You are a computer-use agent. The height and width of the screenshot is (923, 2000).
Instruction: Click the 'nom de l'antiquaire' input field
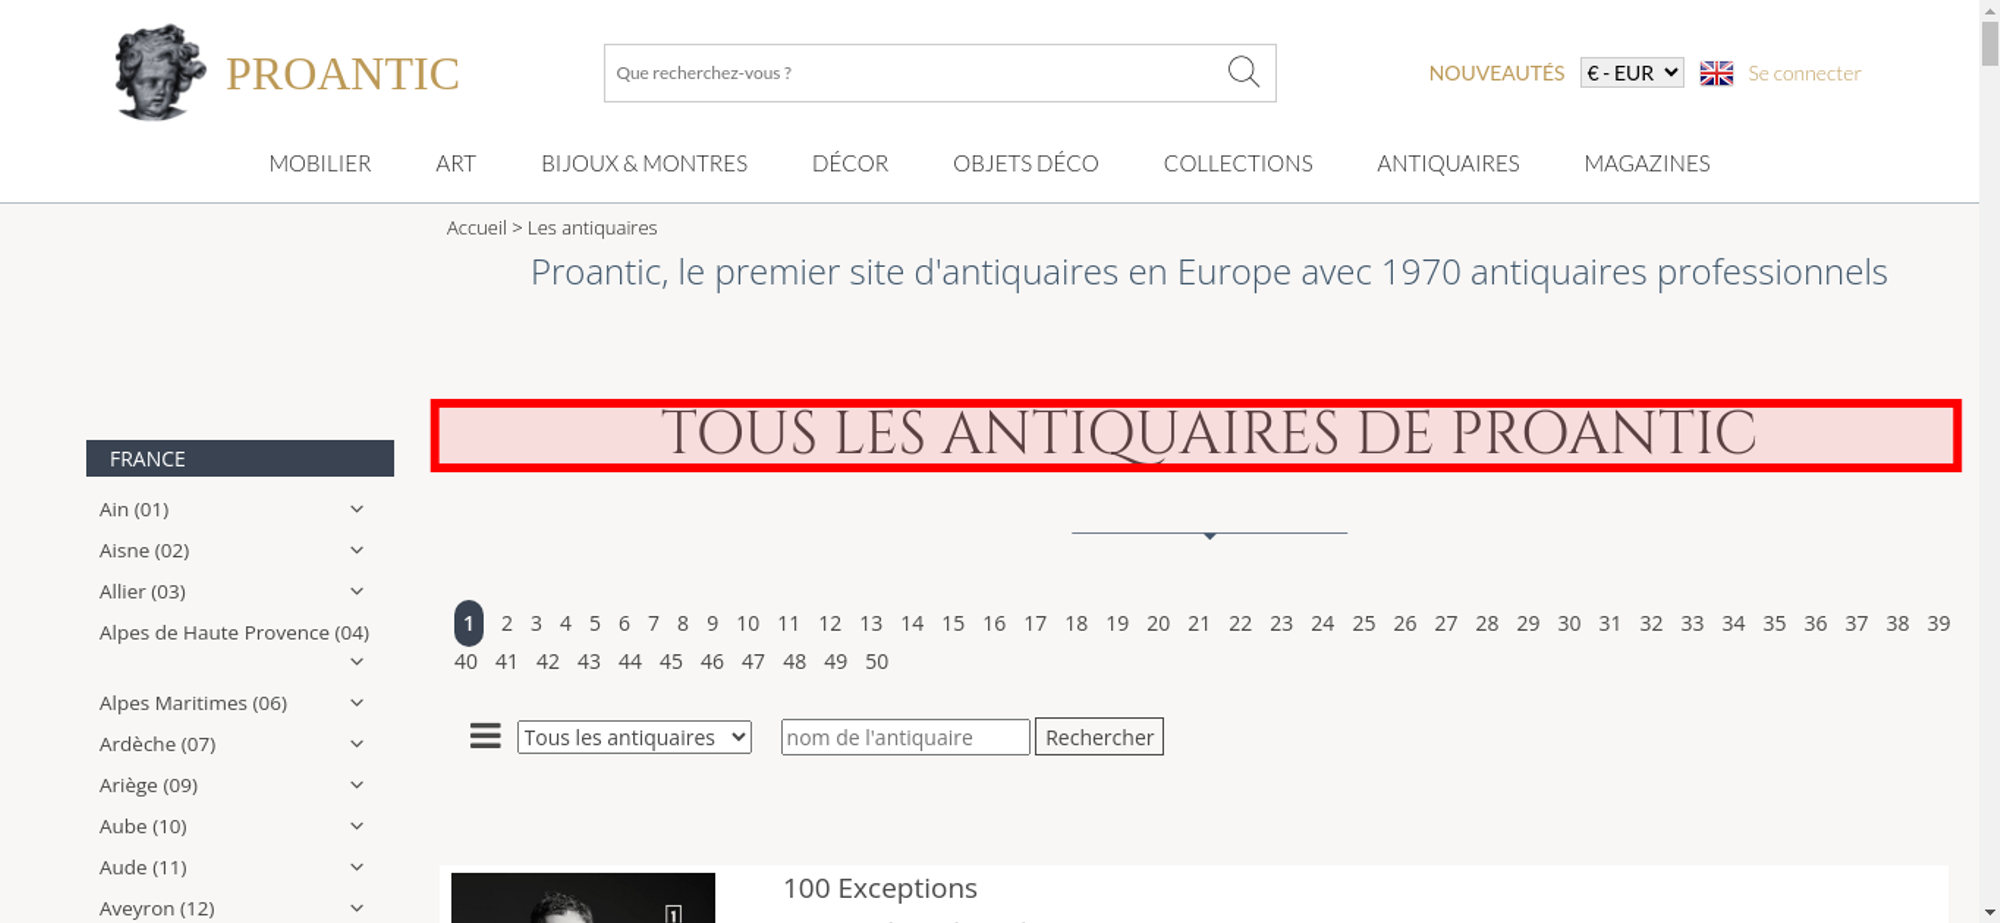(x=904, y=737)
